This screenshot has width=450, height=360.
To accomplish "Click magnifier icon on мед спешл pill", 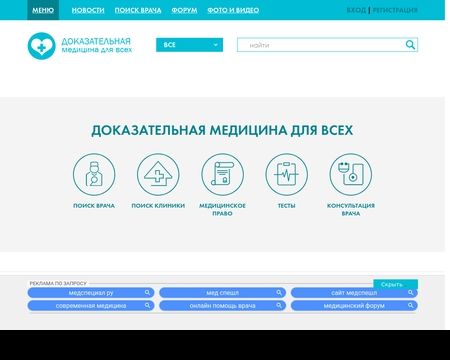I will (279, 292).
